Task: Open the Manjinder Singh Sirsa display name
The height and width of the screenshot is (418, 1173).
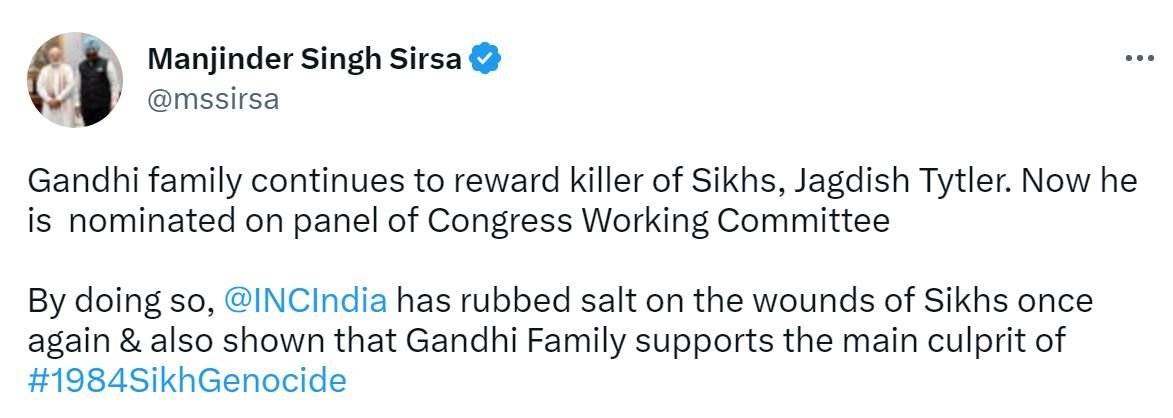Action: click(304, 60)
